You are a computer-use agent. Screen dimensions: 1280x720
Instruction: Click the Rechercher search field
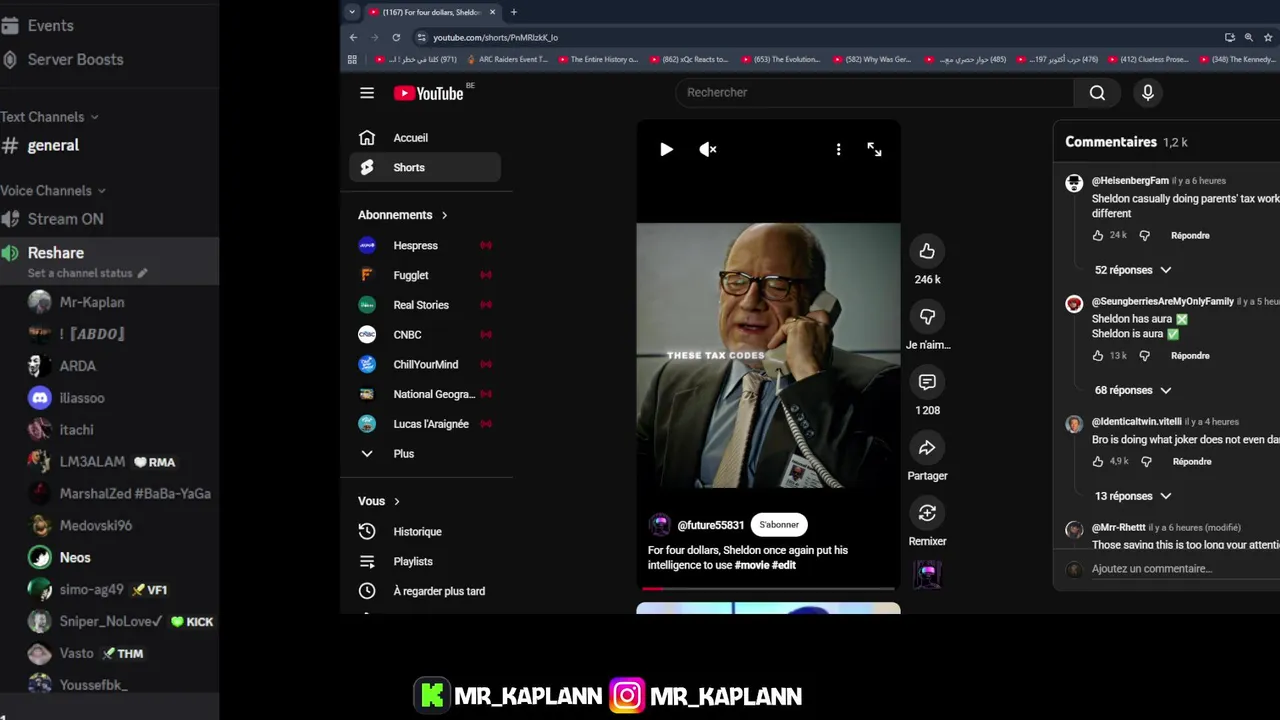pyautogui.click(x=875, y=92)
